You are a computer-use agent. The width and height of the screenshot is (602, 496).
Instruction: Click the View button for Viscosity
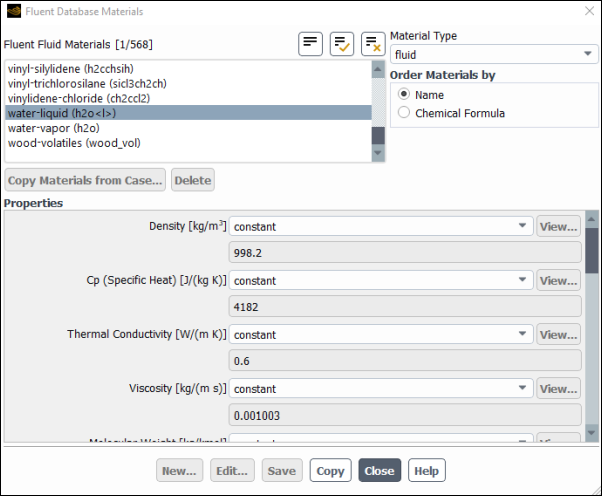point(558,389)
